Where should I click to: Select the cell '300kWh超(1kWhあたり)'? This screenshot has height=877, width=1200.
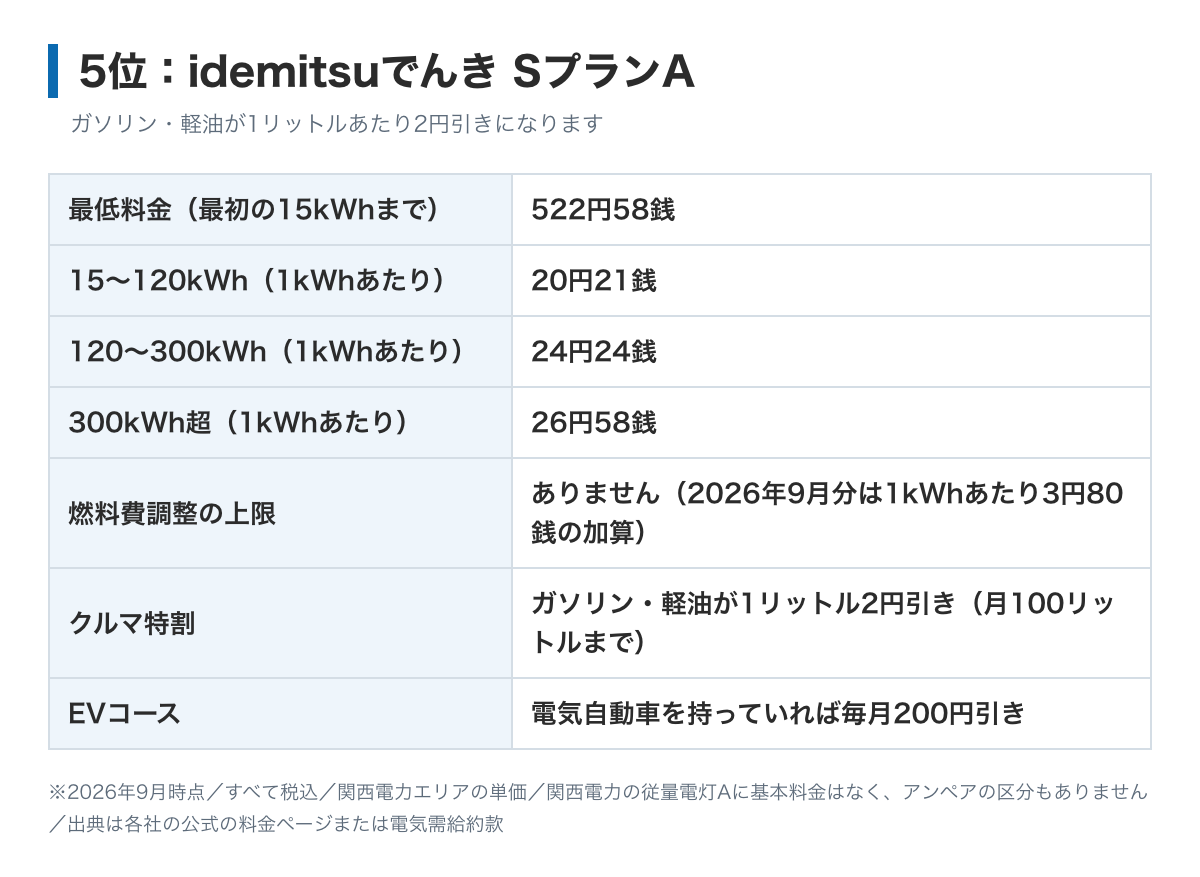[281, 423]
